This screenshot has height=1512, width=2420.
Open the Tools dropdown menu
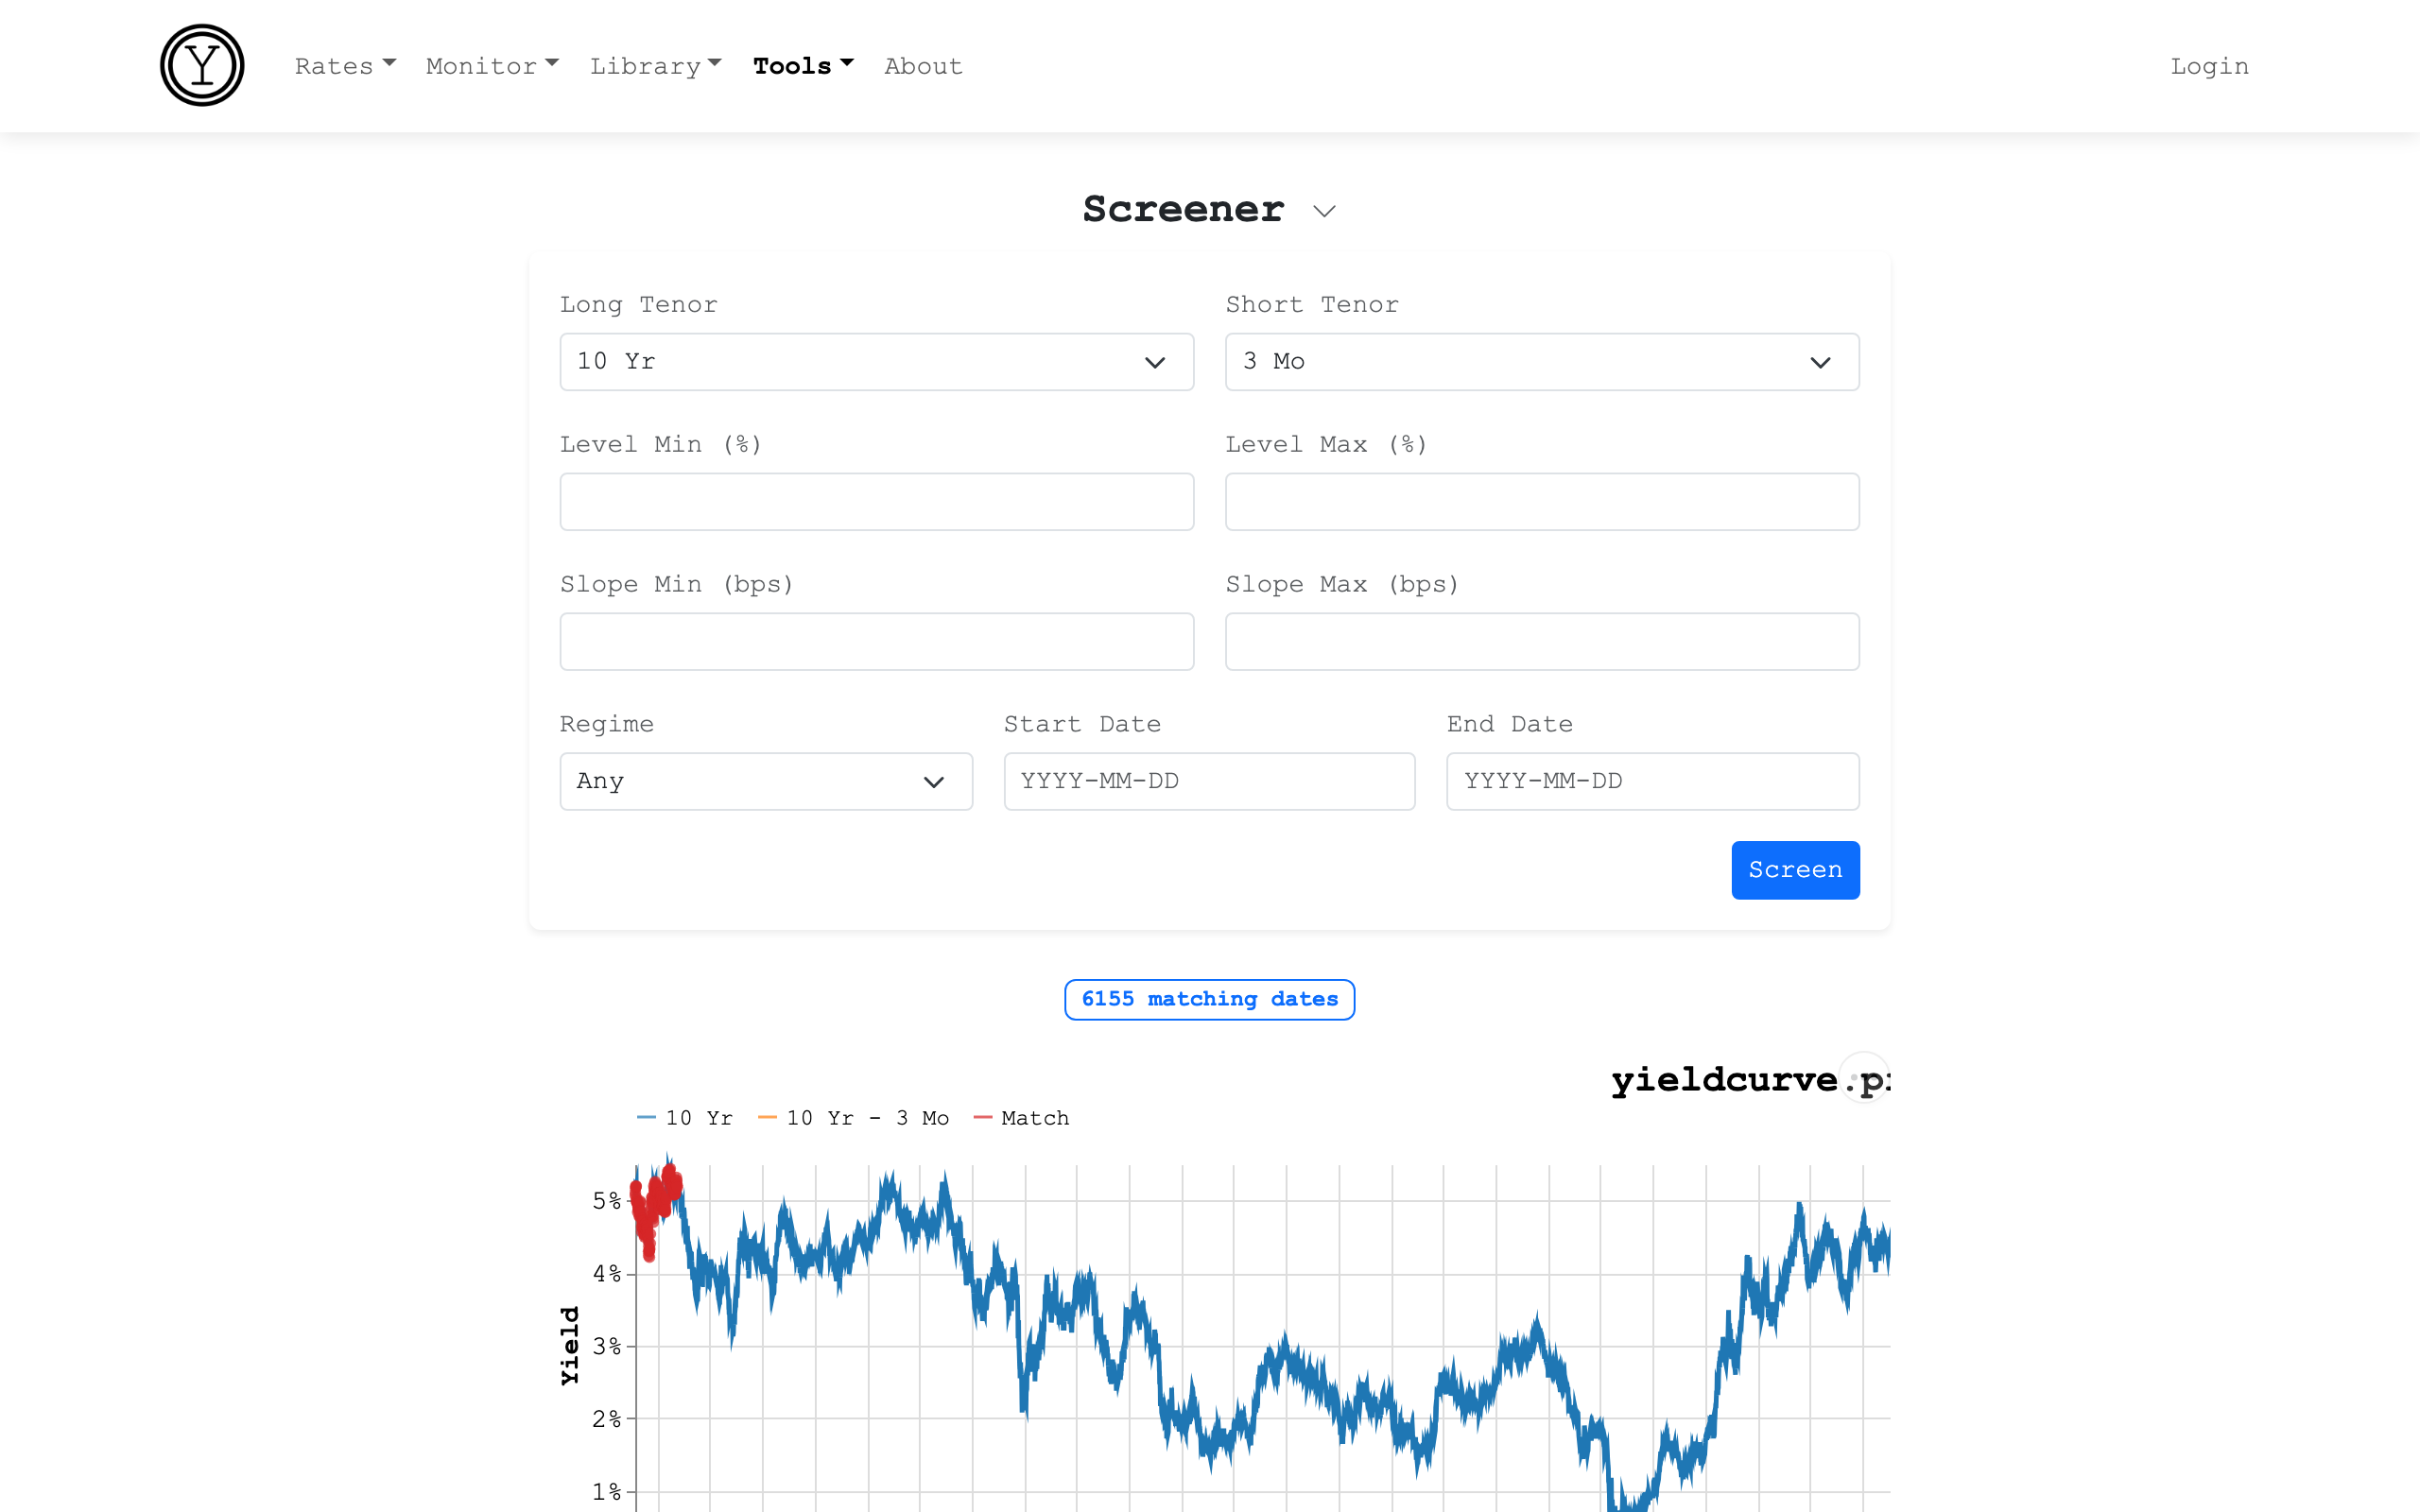tap(803, 66)
